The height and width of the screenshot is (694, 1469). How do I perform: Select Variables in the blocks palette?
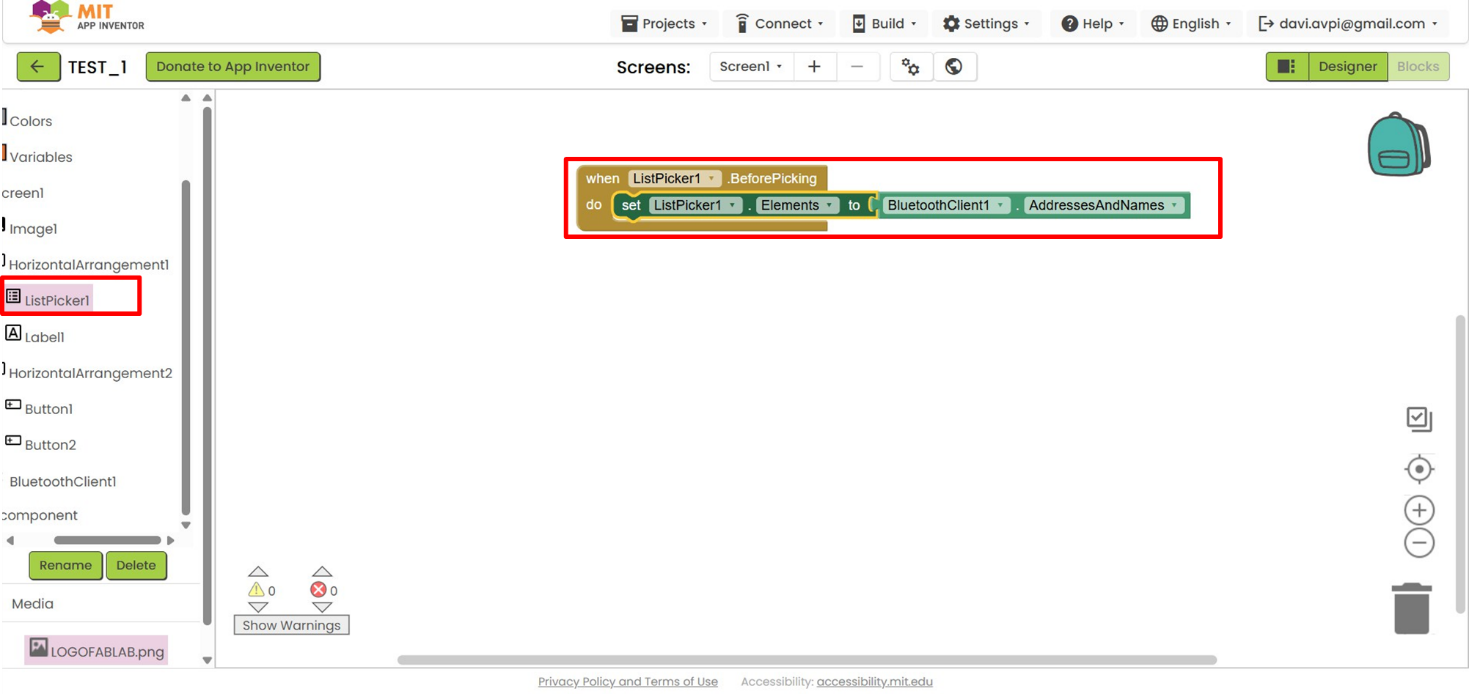[x=40, y=157]
